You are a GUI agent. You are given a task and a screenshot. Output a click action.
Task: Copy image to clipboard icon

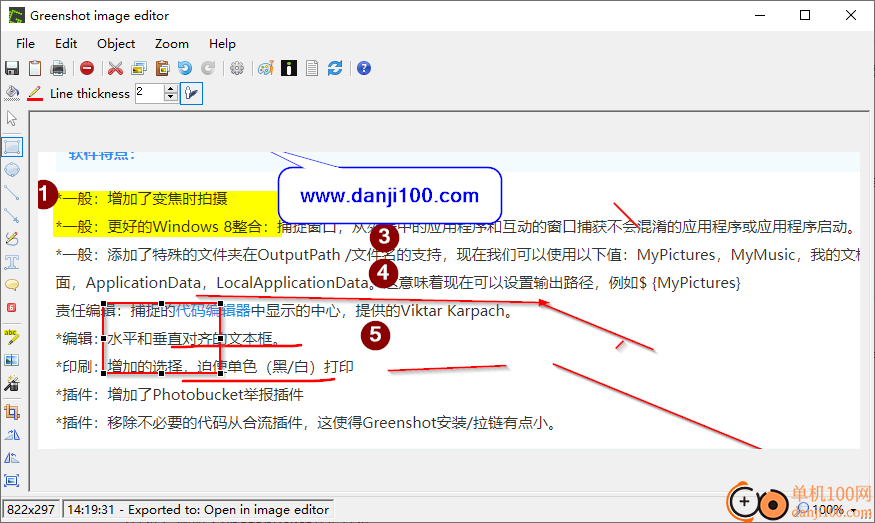[35, 68]
